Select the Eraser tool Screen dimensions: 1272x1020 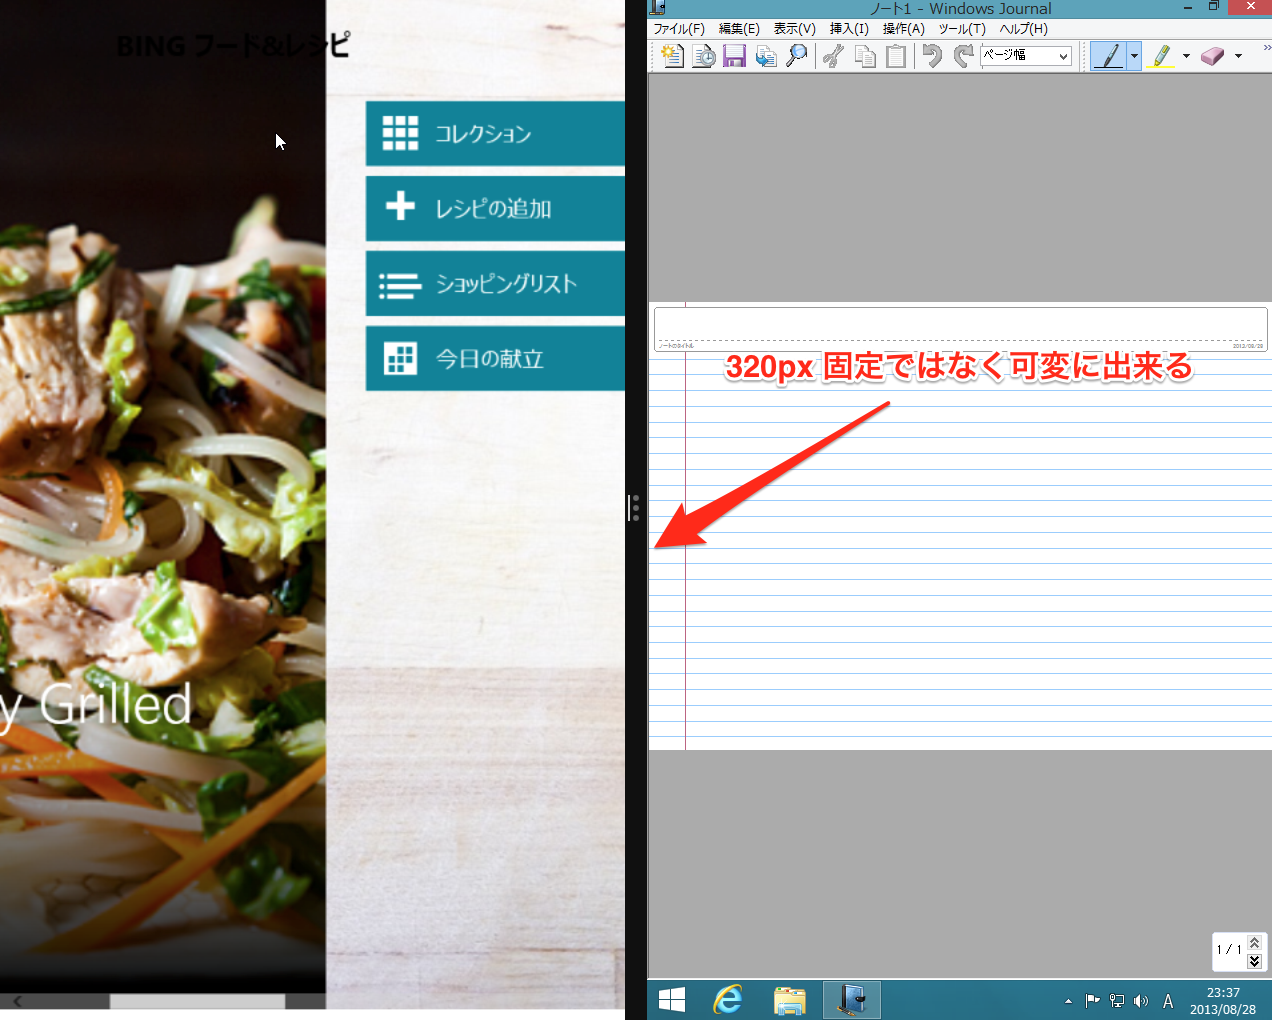point(1212,56)
